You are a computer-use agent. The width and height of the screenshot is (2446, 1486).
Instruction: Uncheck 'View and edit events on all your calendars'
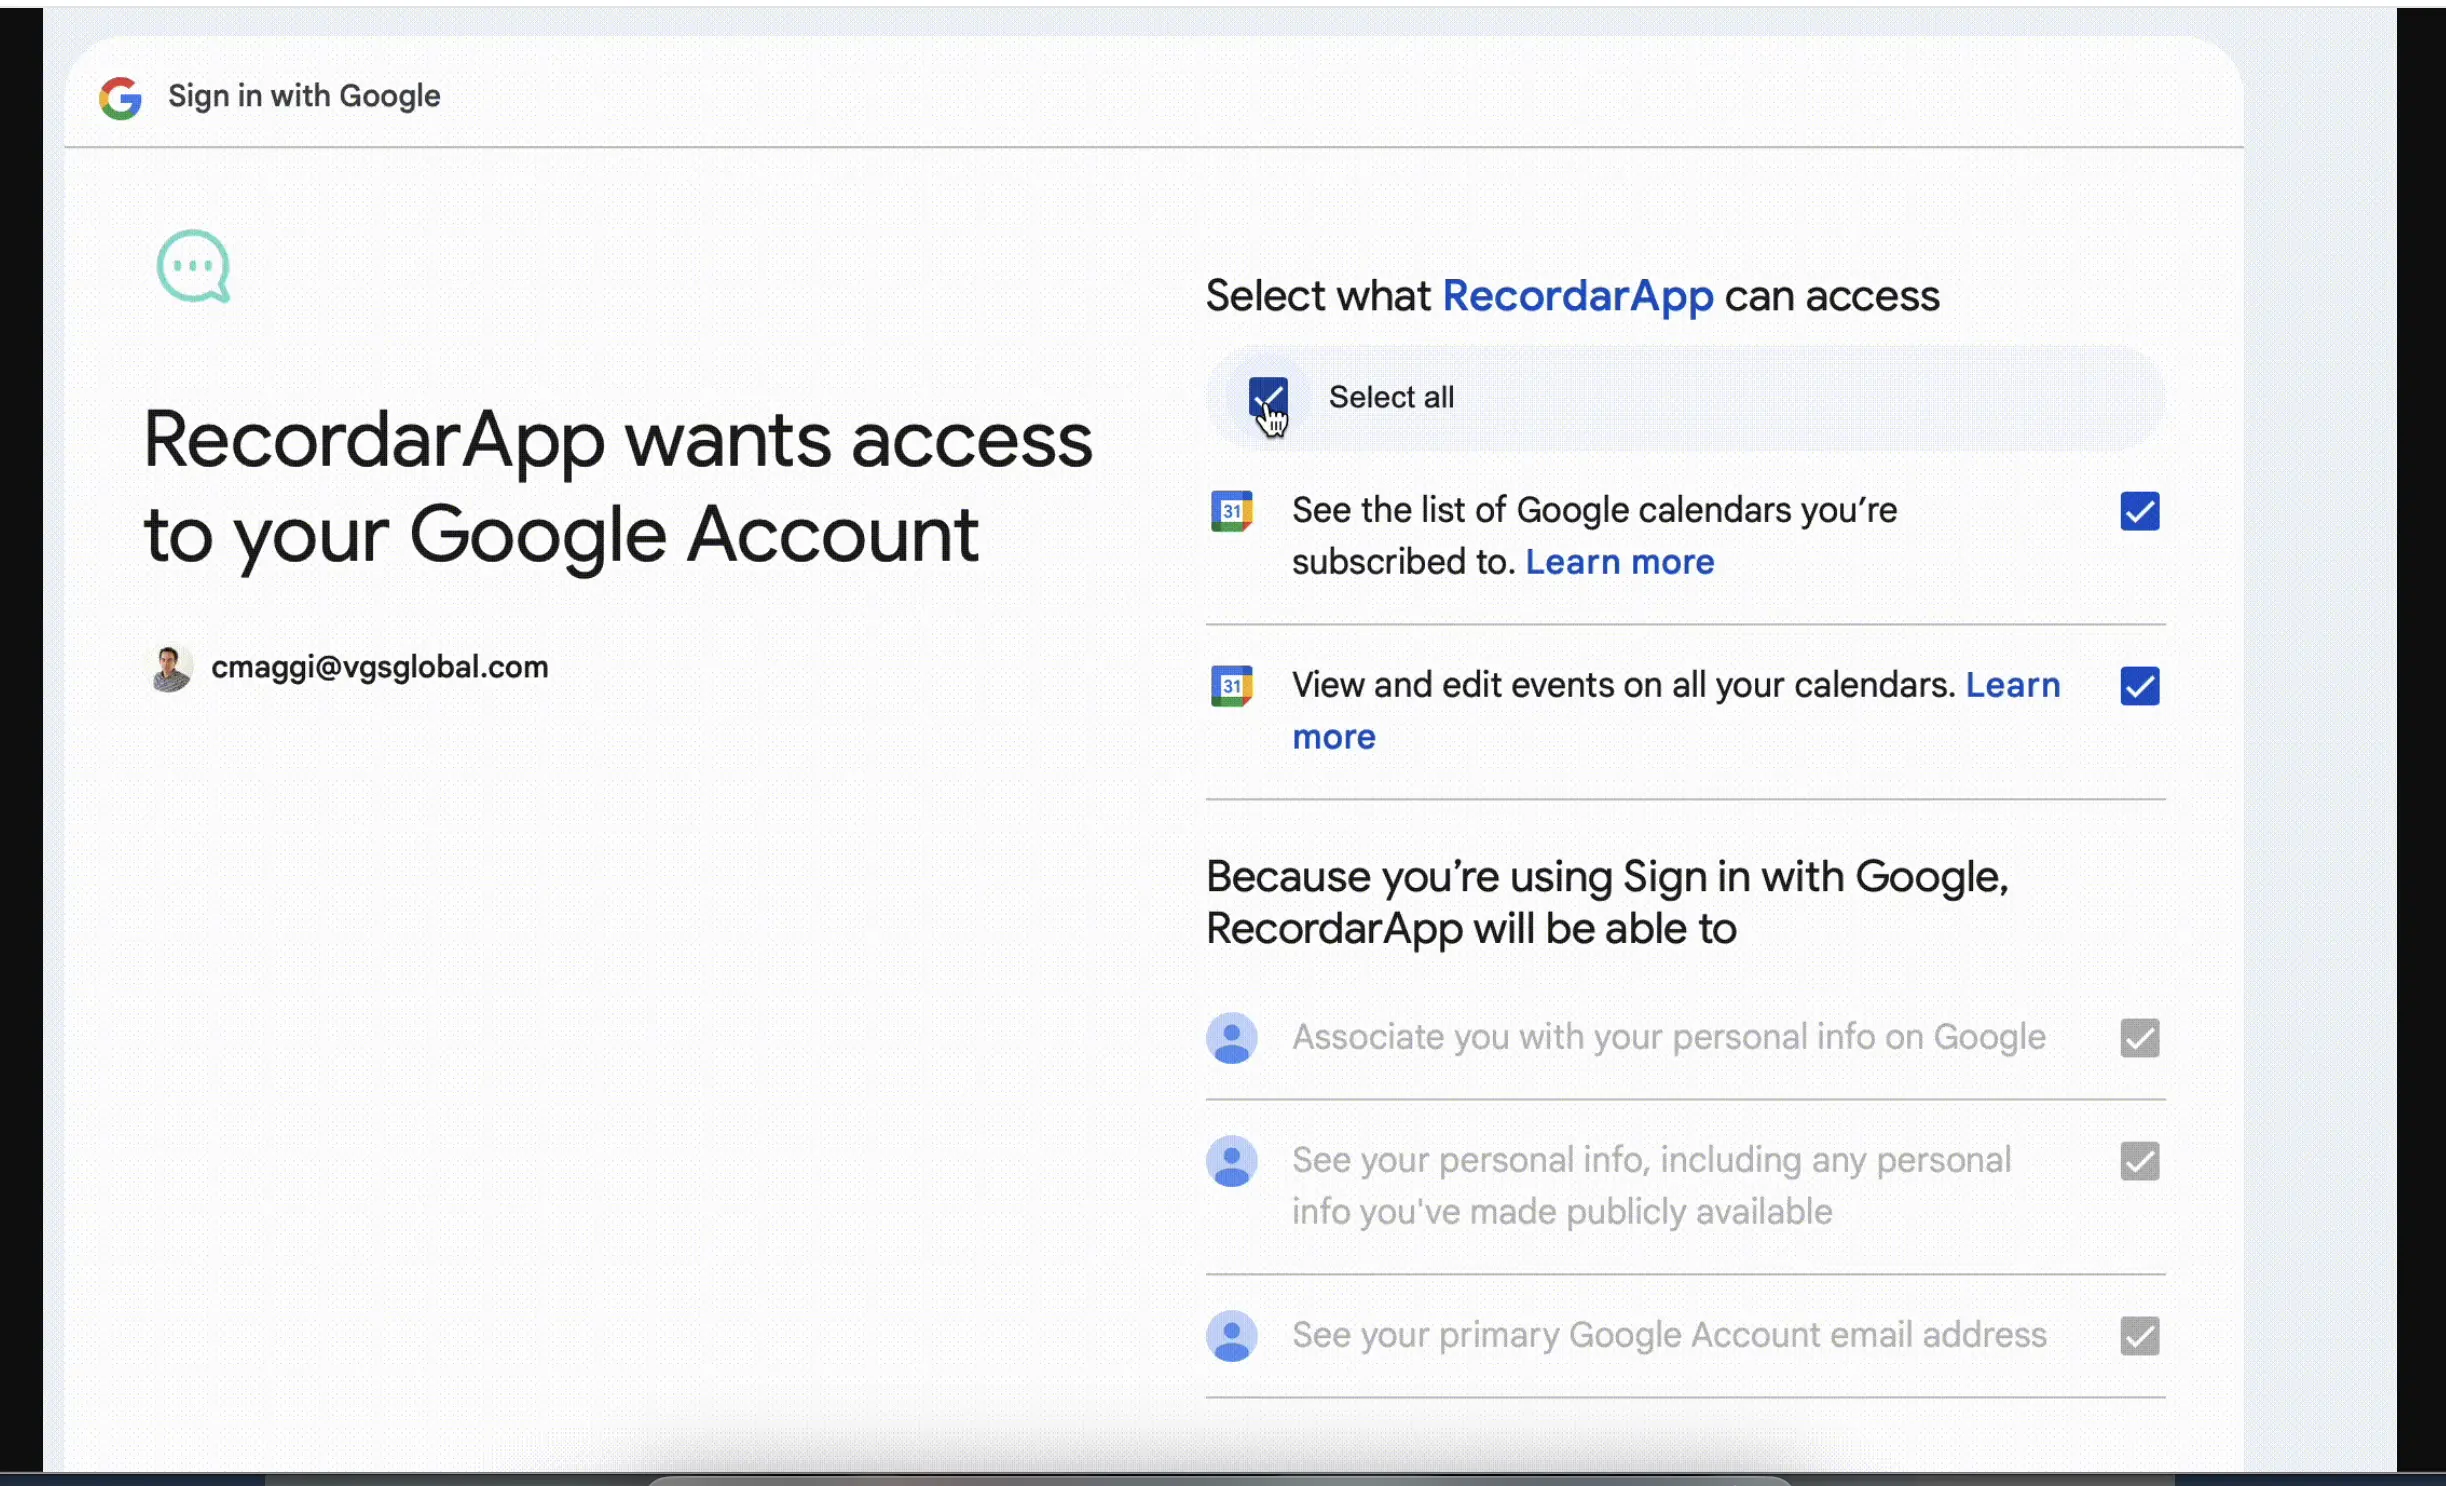coord(2139,686)
